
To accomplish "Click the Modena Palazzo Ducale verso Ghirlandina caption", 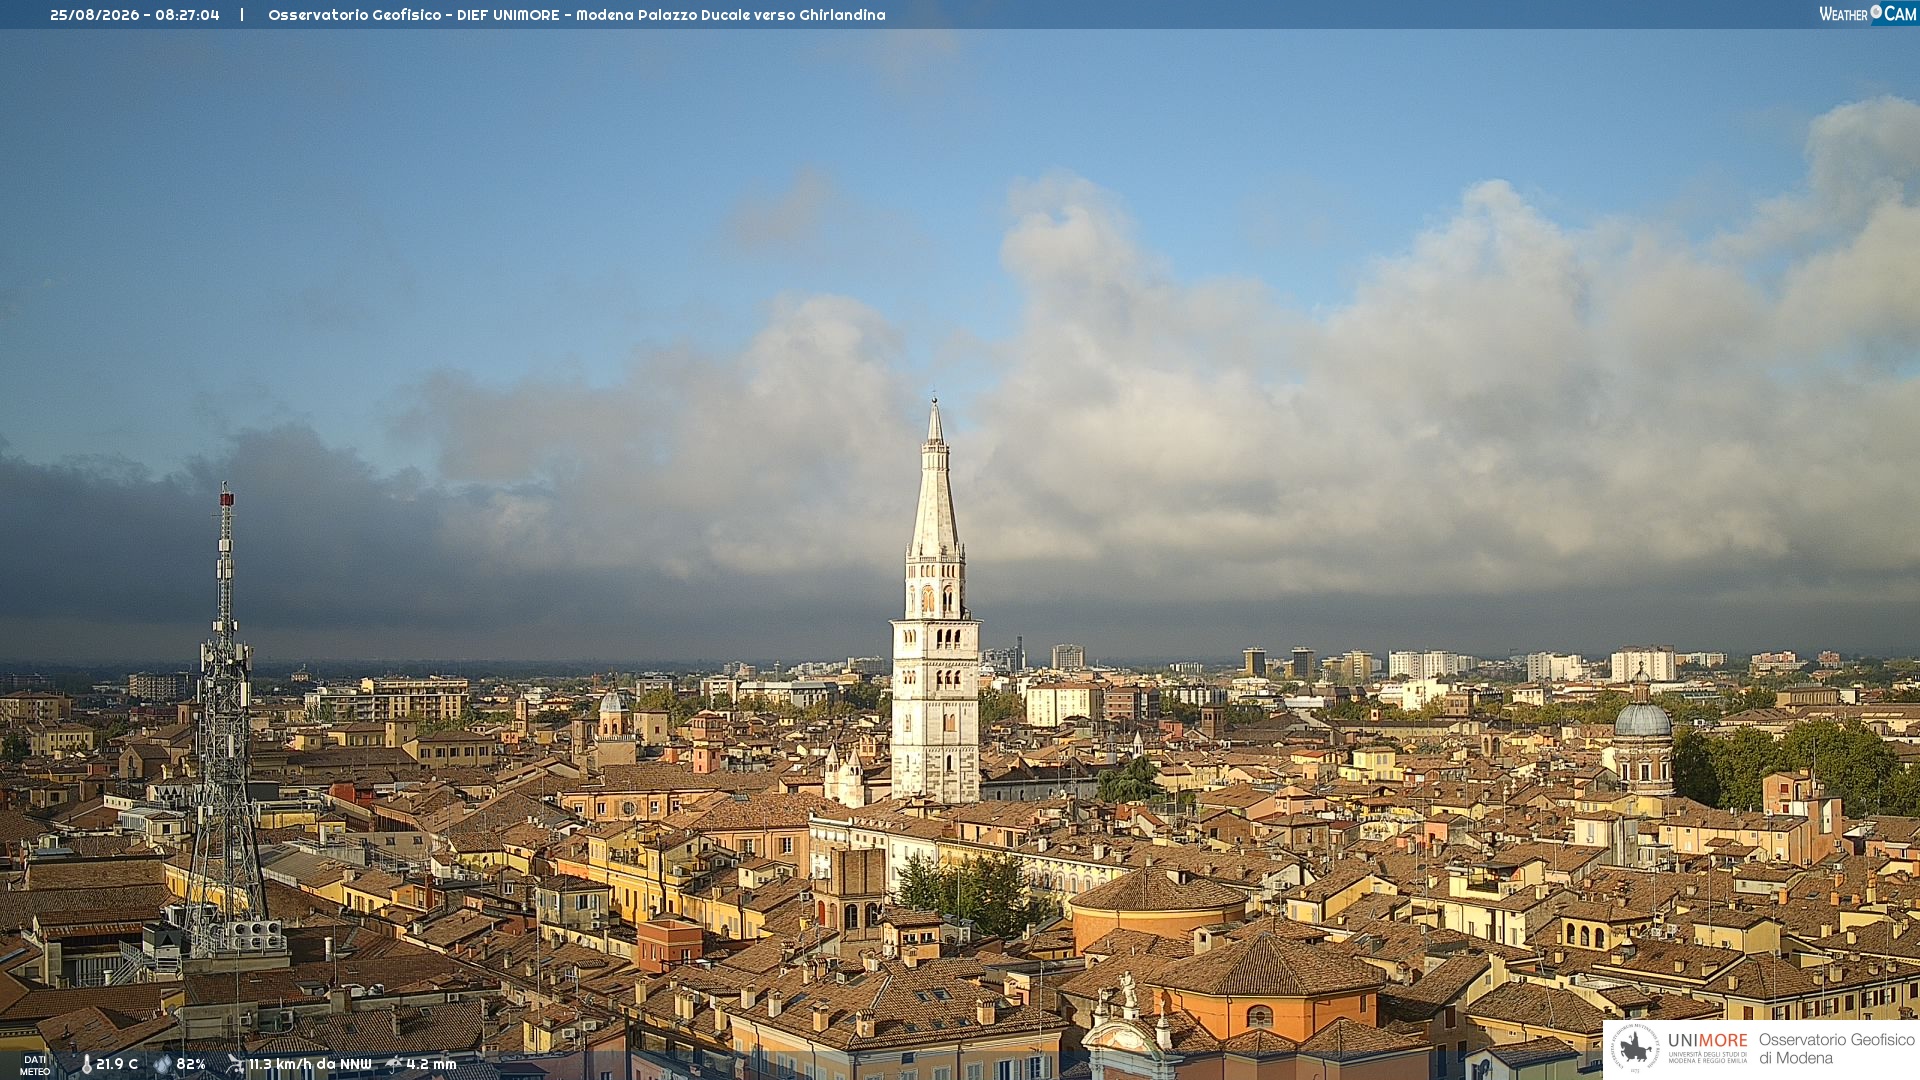I will 730,15.
